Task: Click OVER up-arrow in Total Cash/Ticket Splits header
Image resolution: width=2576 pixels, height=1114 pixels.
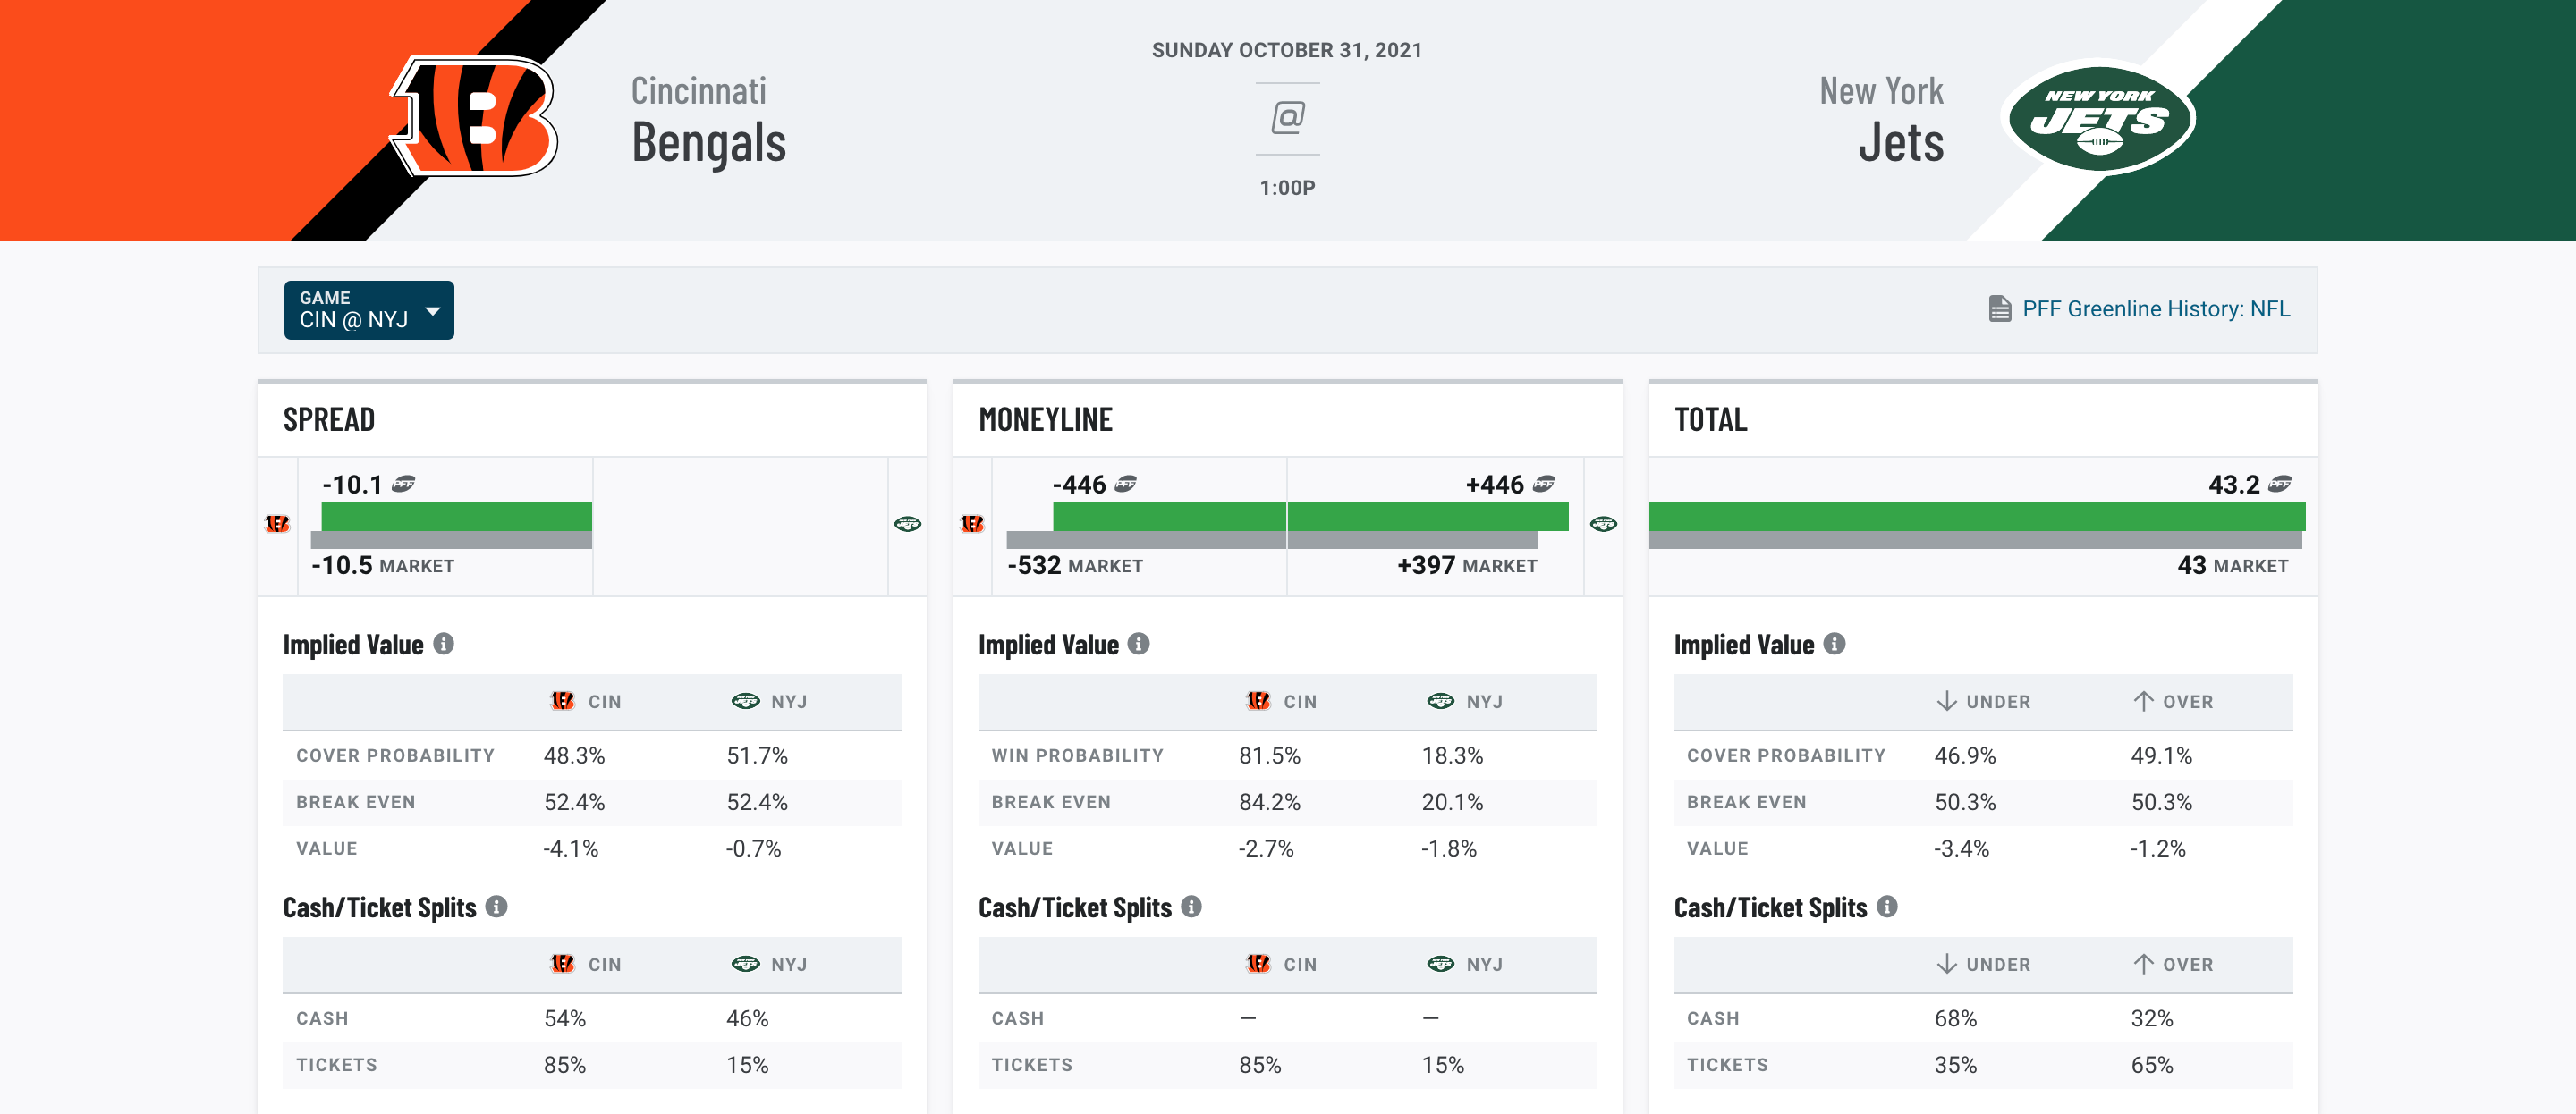Action: point(2143,964)
